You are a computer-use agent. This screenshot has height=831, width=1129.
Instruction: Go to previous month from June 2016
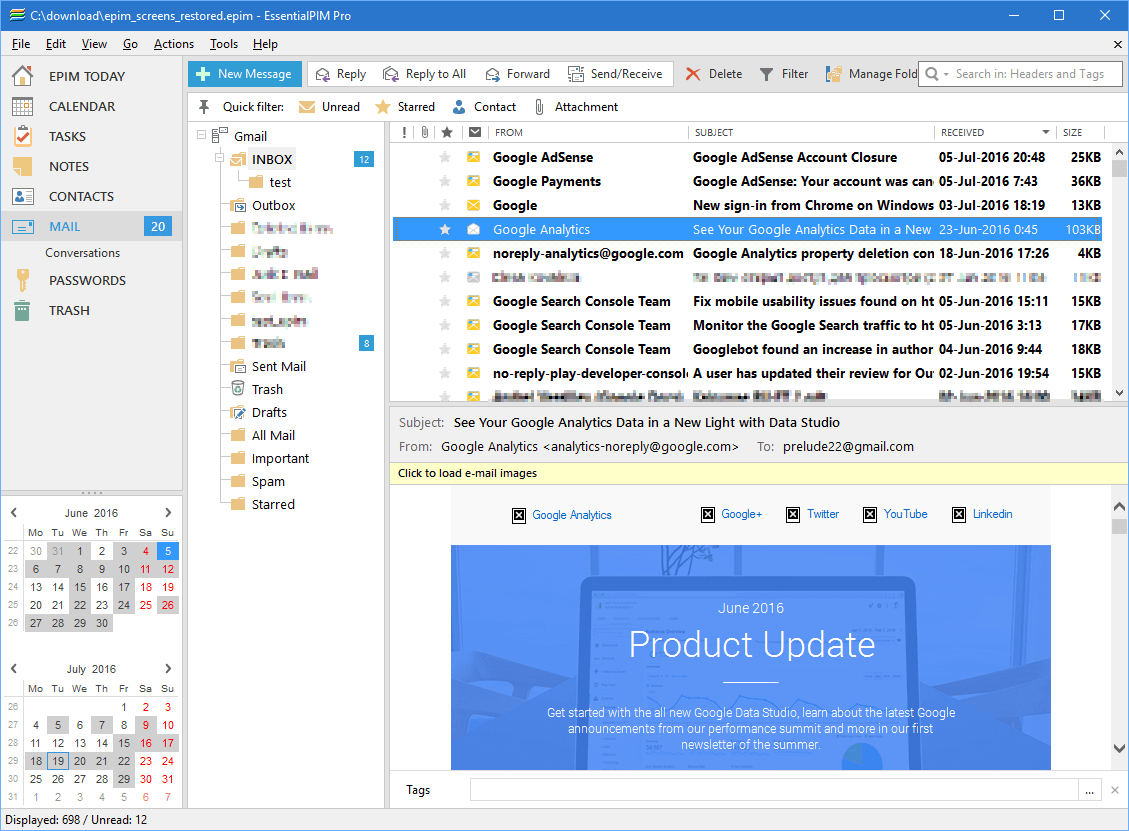14,513
